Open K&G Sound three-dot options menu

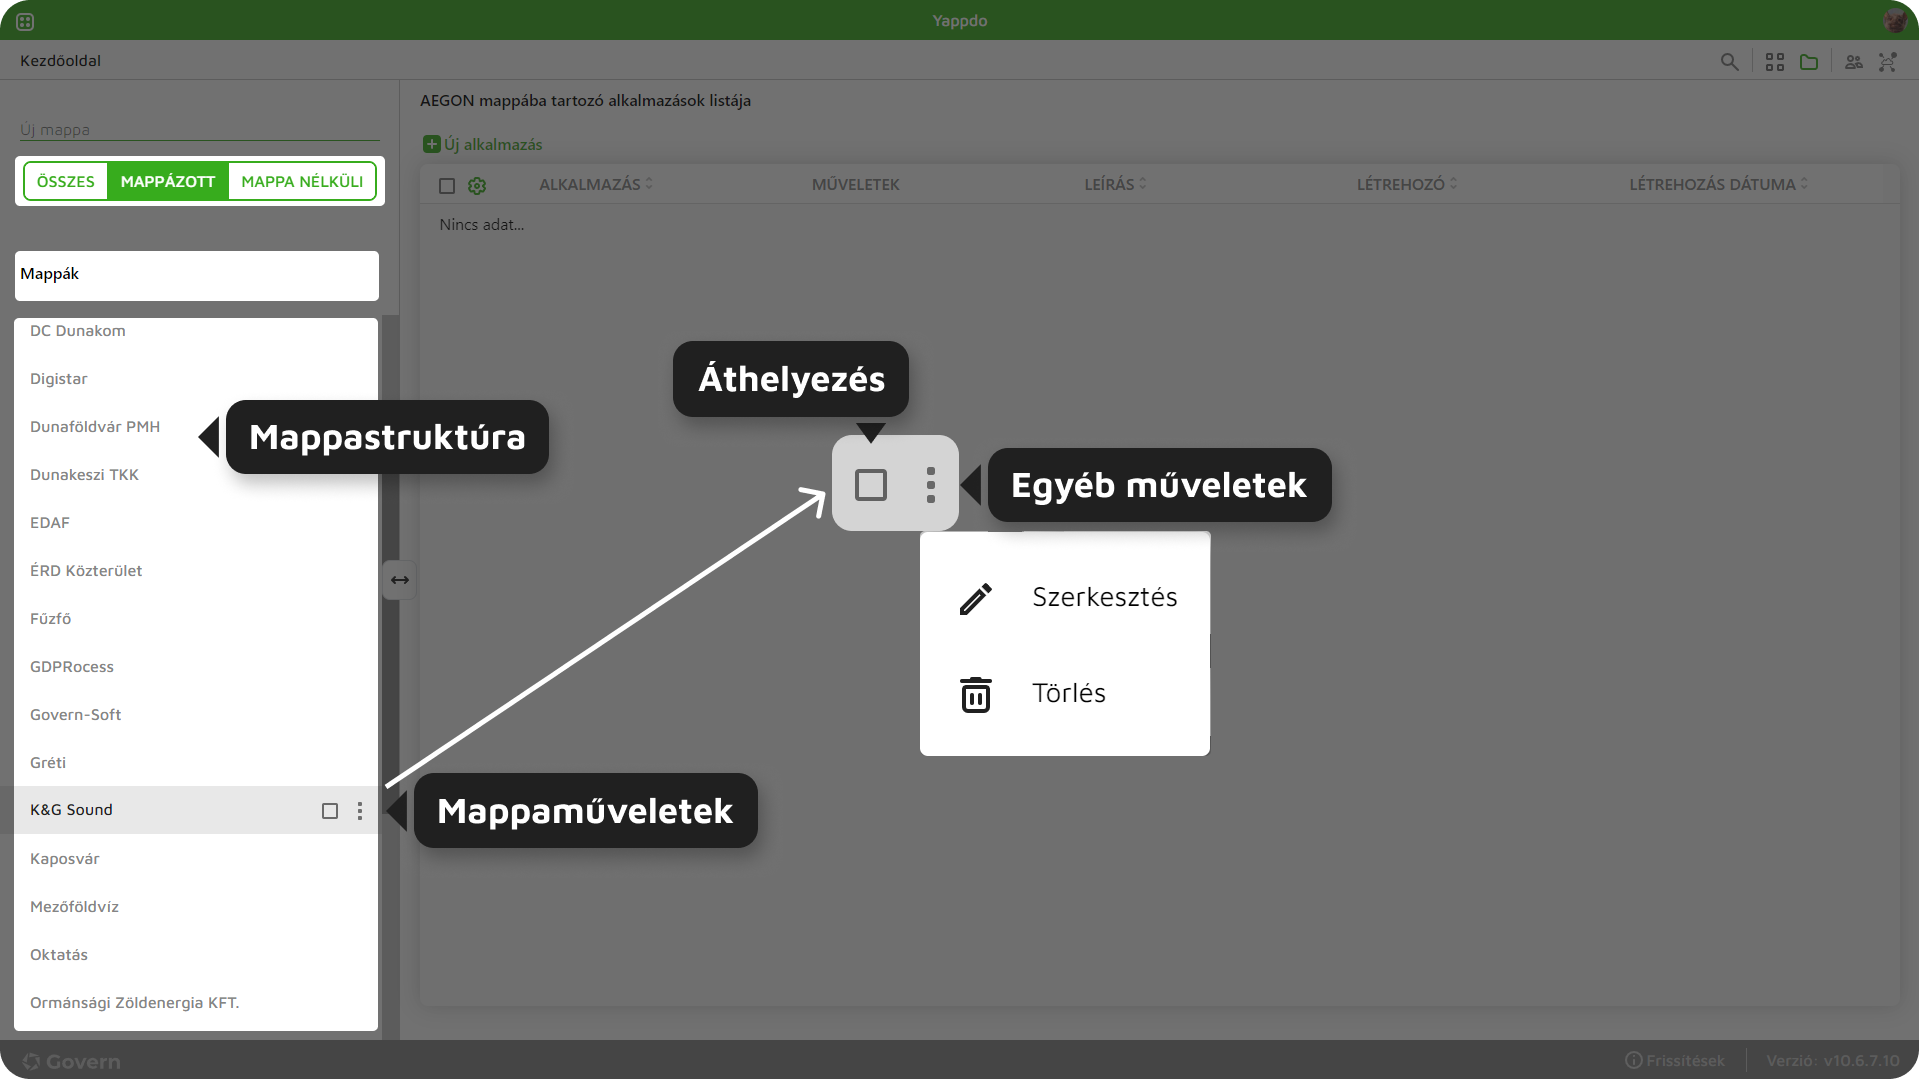tap(360, 811)
